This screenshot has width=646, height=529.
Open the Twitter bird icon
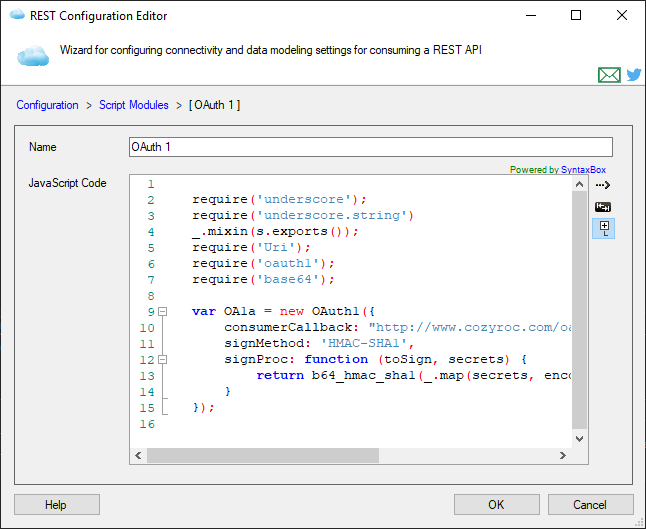[634, 75]
